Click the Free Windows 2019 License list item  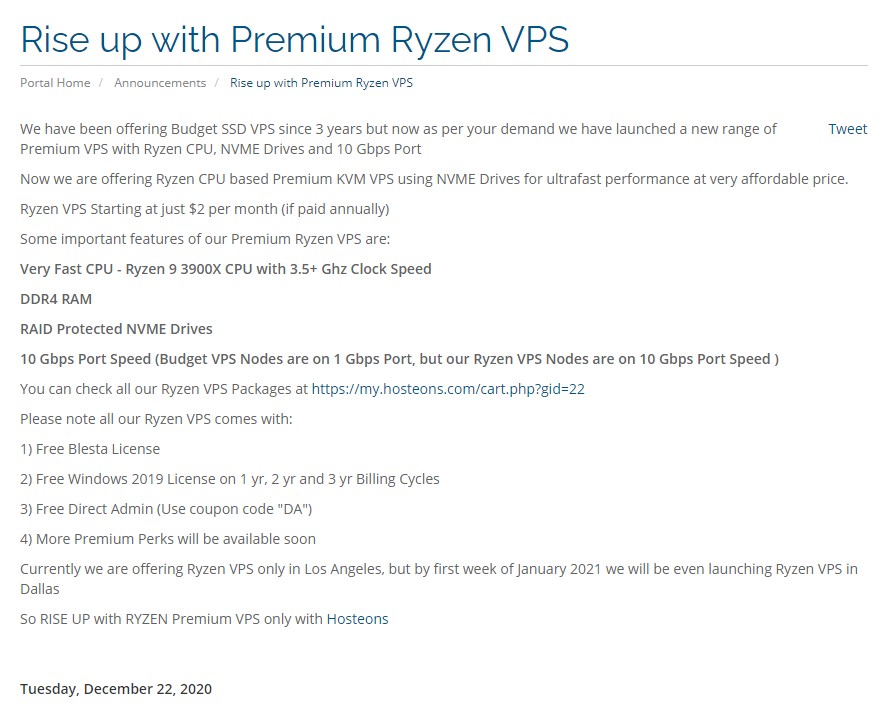click(x=229, y=479)
